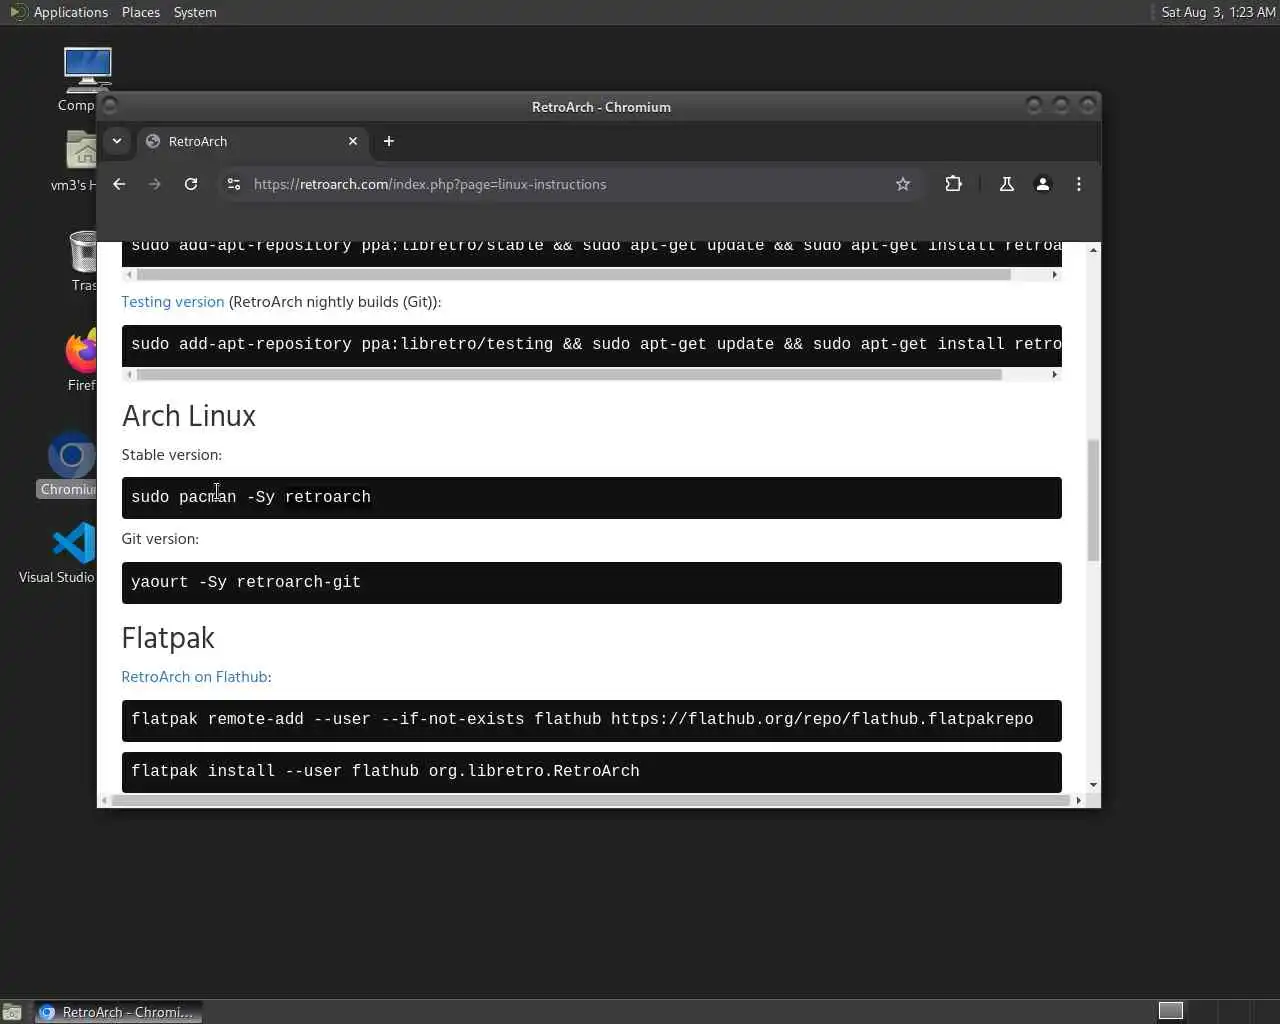The width and height of the screenshot is (1280, 1024).
Task: Click the page vertical scrollbar thumb
Action: [x=1093, y=500]
